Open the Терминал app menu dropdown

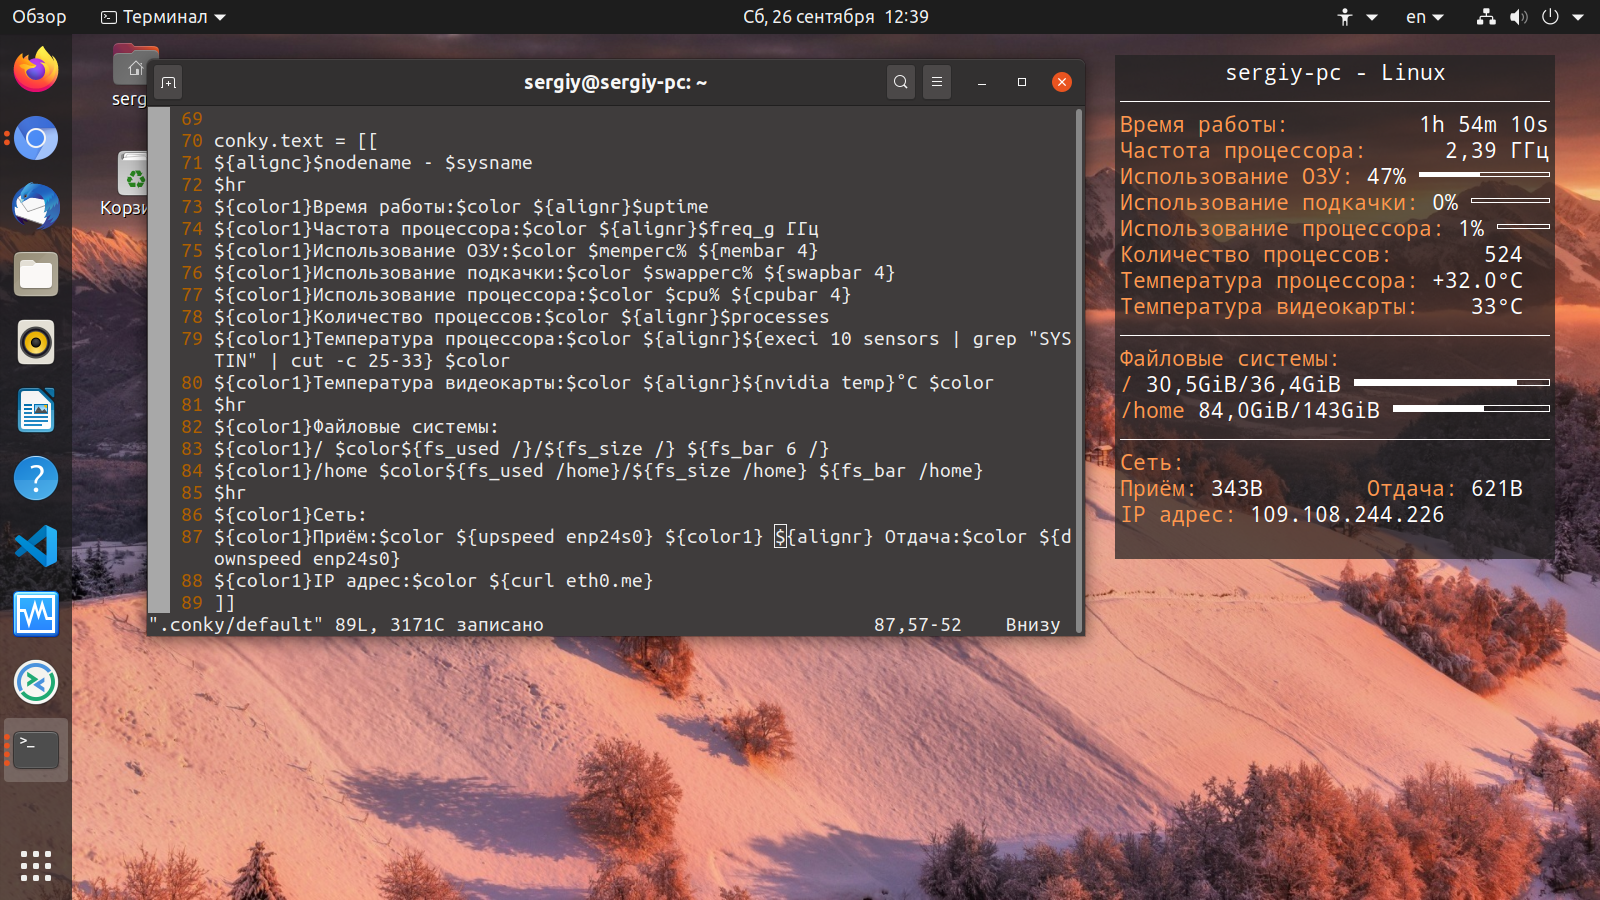coord(164,17)
